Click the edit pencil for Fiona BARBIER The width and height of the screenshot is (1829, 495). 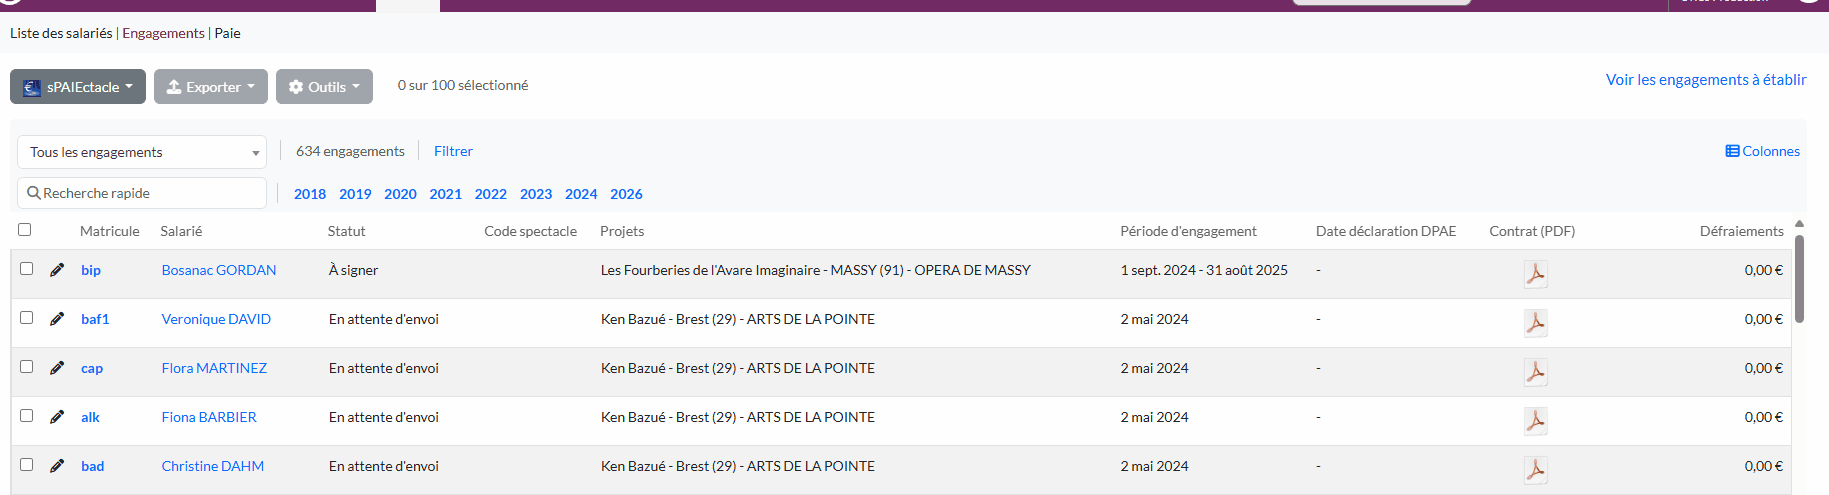pos(57,417)
